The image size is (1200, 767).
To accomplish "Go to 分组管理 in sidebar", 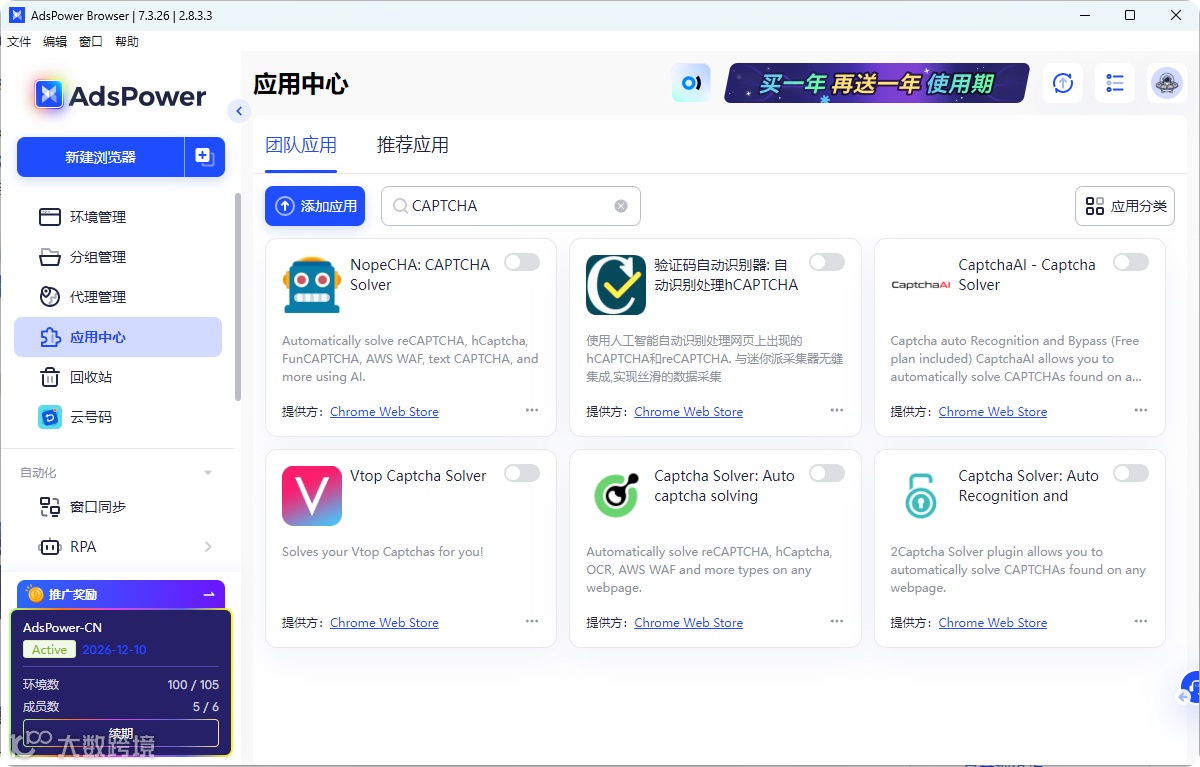I will pyautogui.click(x=118, y=257).
